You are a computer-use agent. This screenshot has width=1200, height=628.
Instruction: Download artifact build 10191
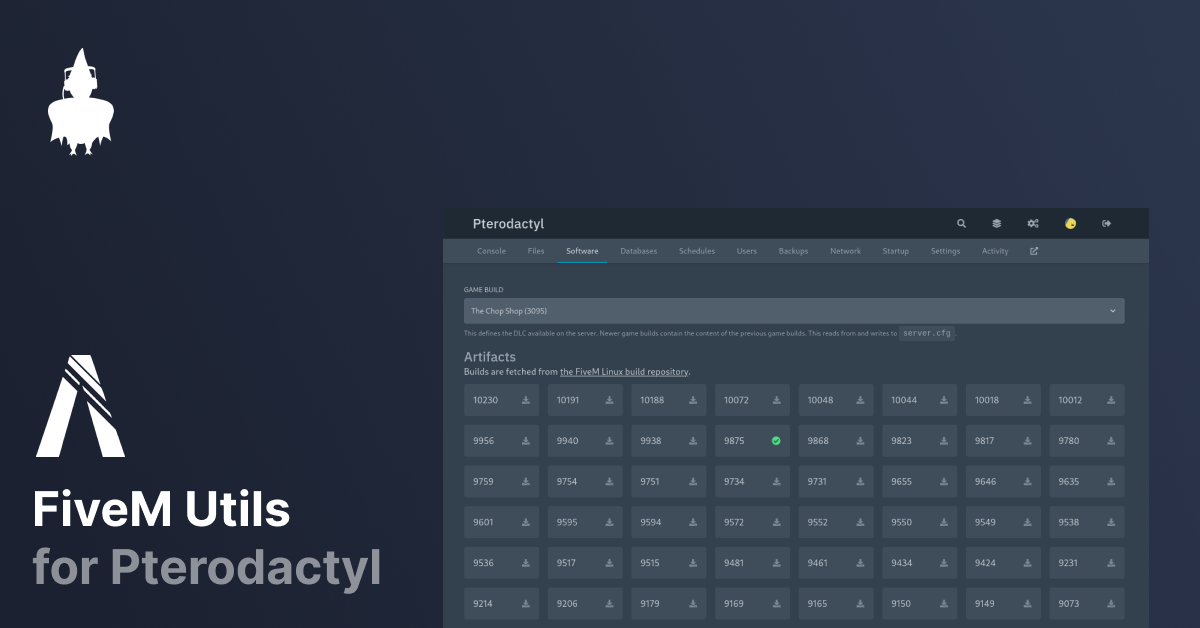coord(610,400)
